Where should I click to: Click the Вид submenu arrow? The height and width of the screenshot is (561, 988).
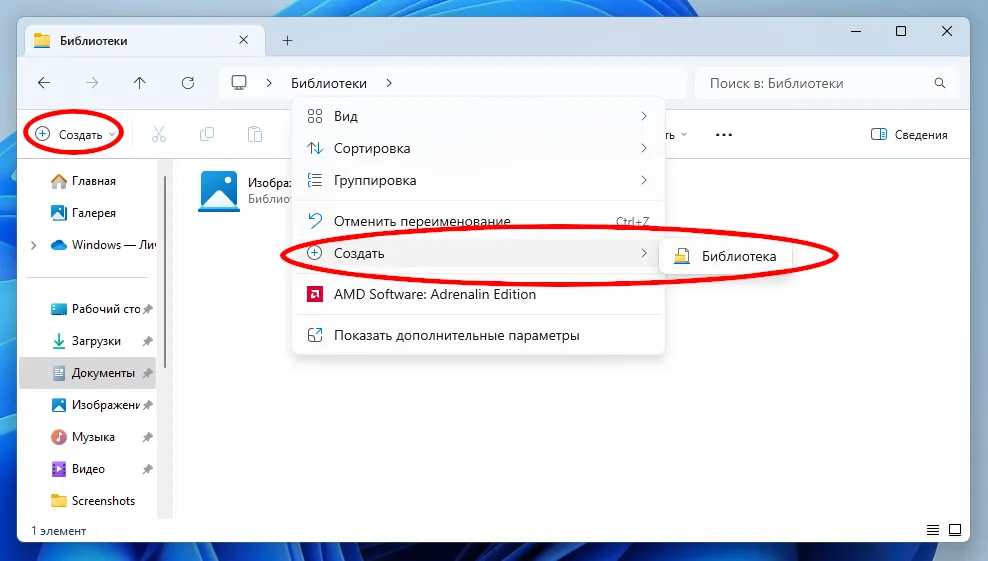pyautogui.click(x=643, y=116)
